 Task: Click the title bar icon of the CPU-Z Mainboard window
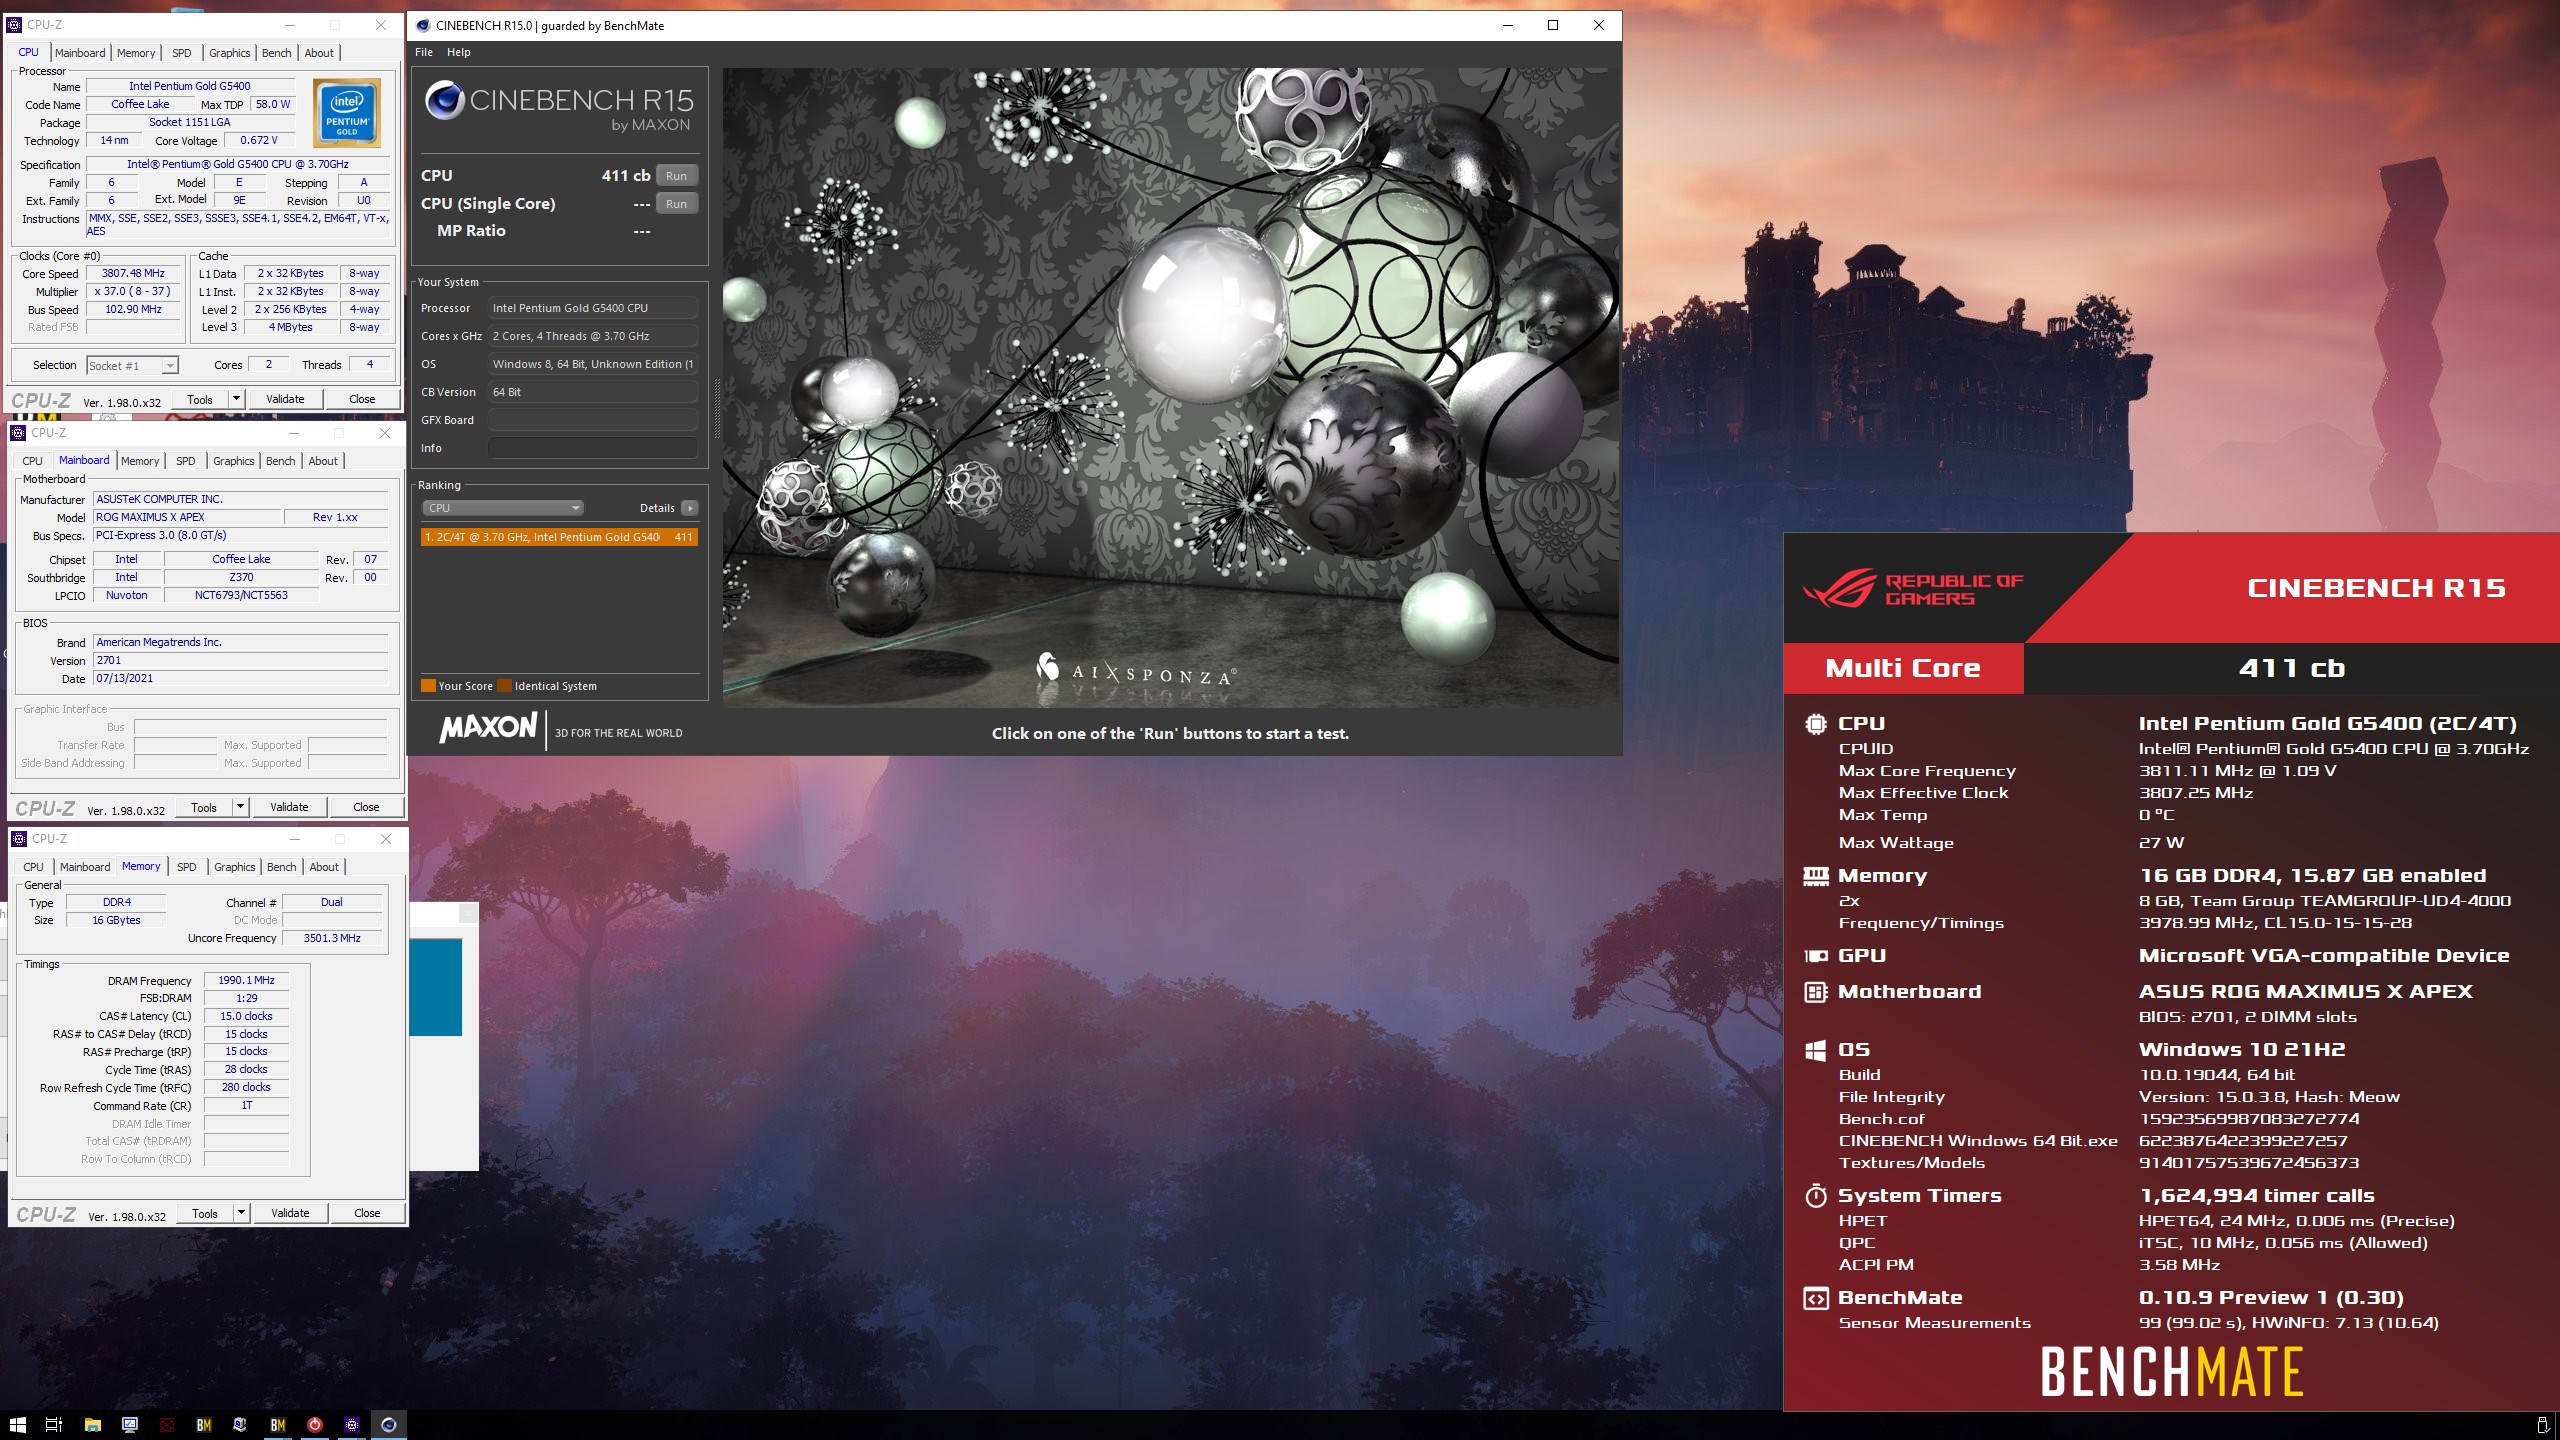coord(18,433)
